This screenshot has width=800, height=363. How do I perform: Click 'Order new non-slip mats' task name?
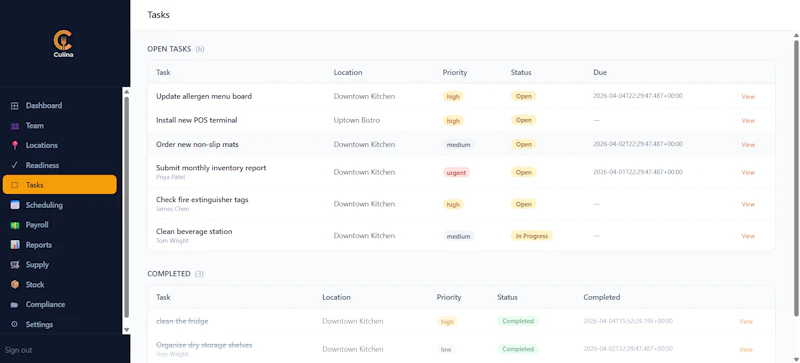[197, 144]
